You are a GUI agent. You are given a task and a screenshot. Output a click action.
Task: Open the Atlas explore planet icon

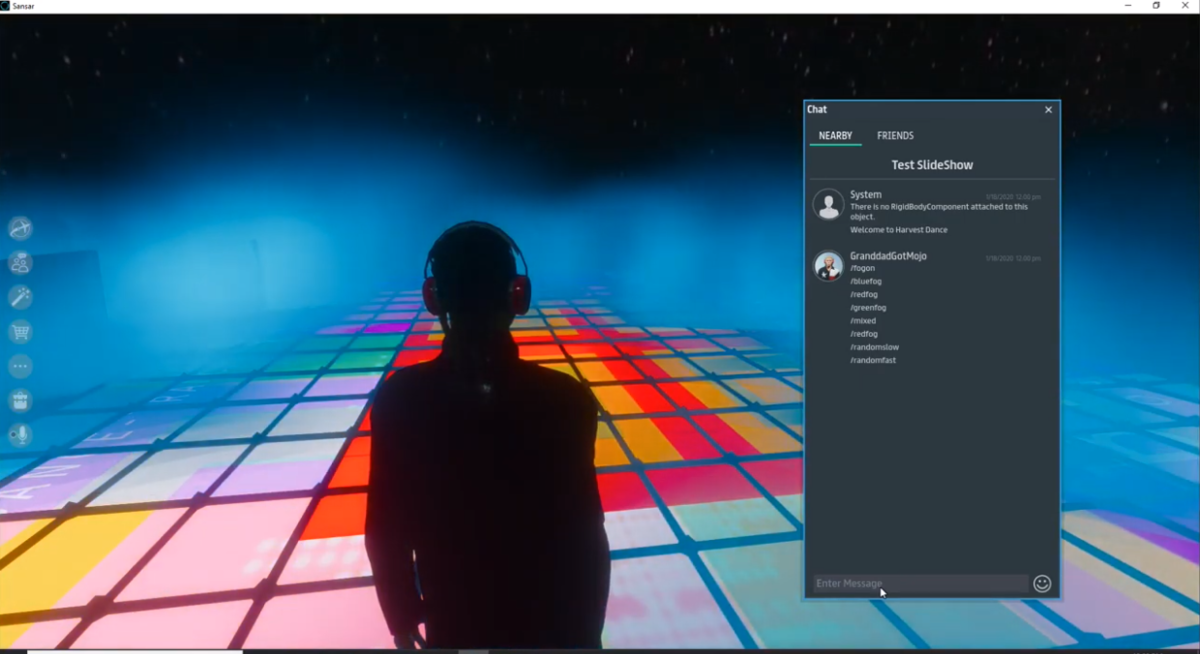[x=20, y=229]
